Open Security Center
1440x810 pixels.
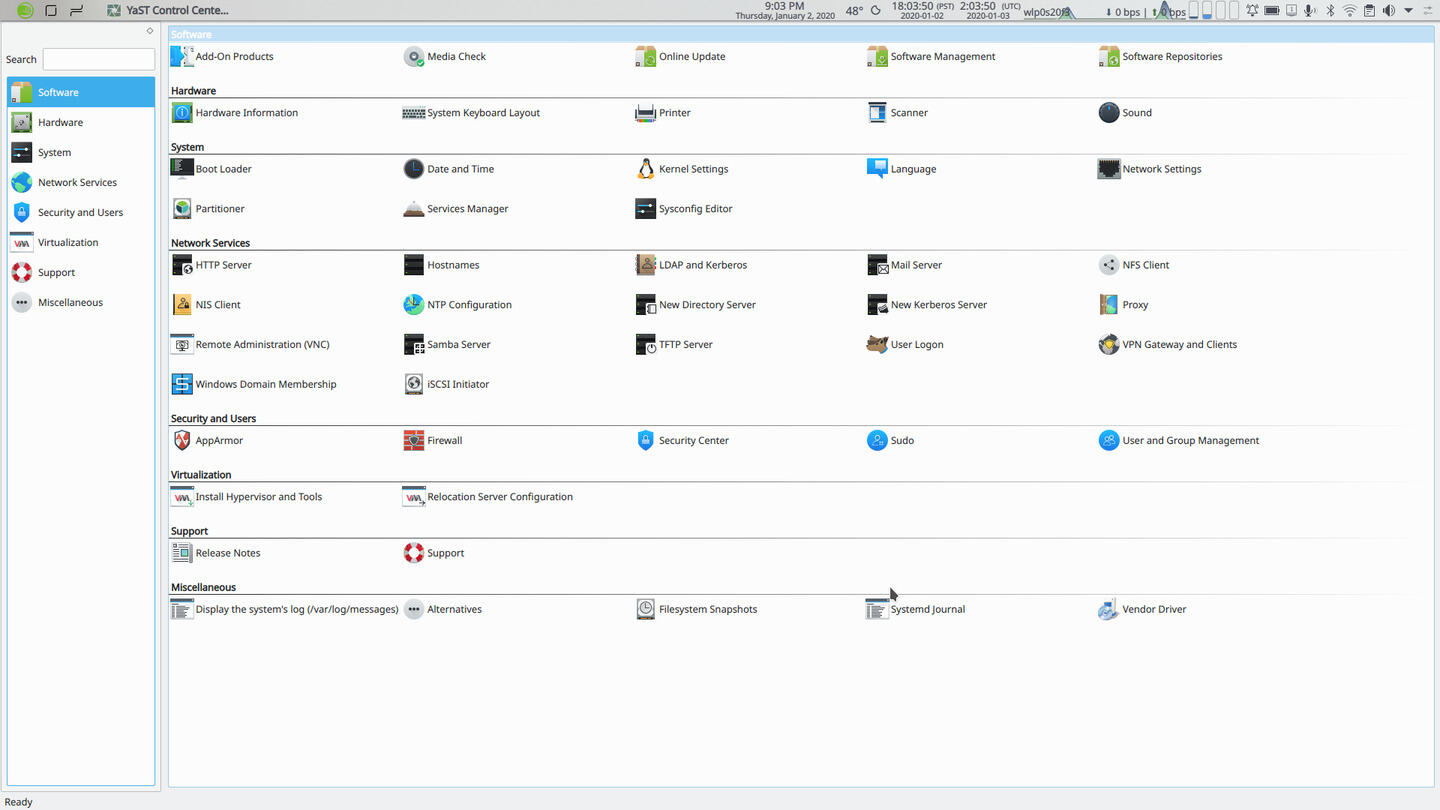[682, 441]
